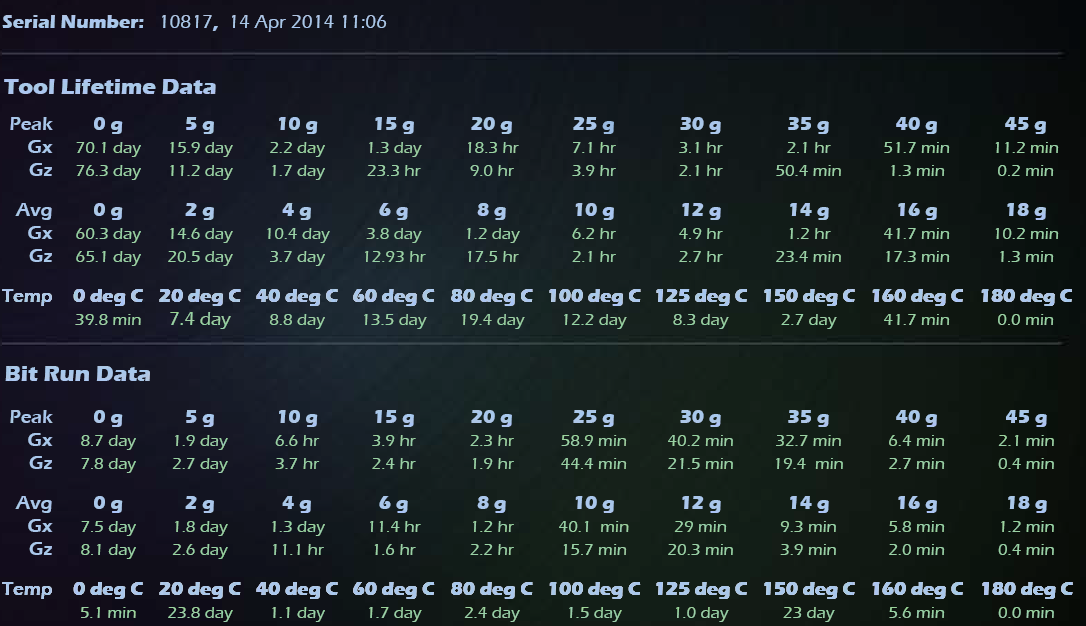Screen dimensions: 1086x626
Task: Click the "6.6 hr" value
Action: pos(297,441)
